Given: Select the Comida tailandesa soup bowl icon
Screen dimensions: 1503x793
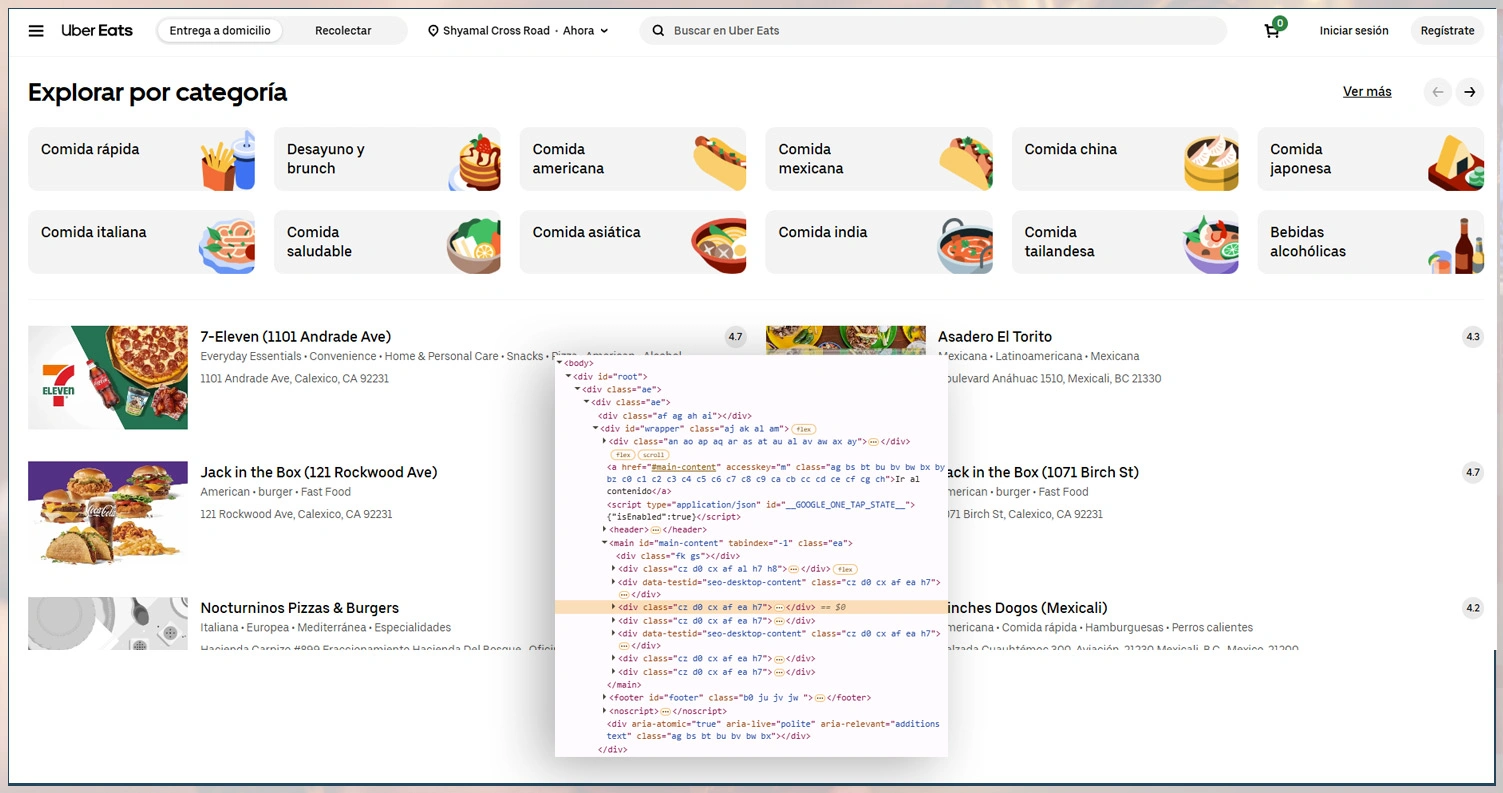Looking at the screenshot, I should (x=1211, y=246).
